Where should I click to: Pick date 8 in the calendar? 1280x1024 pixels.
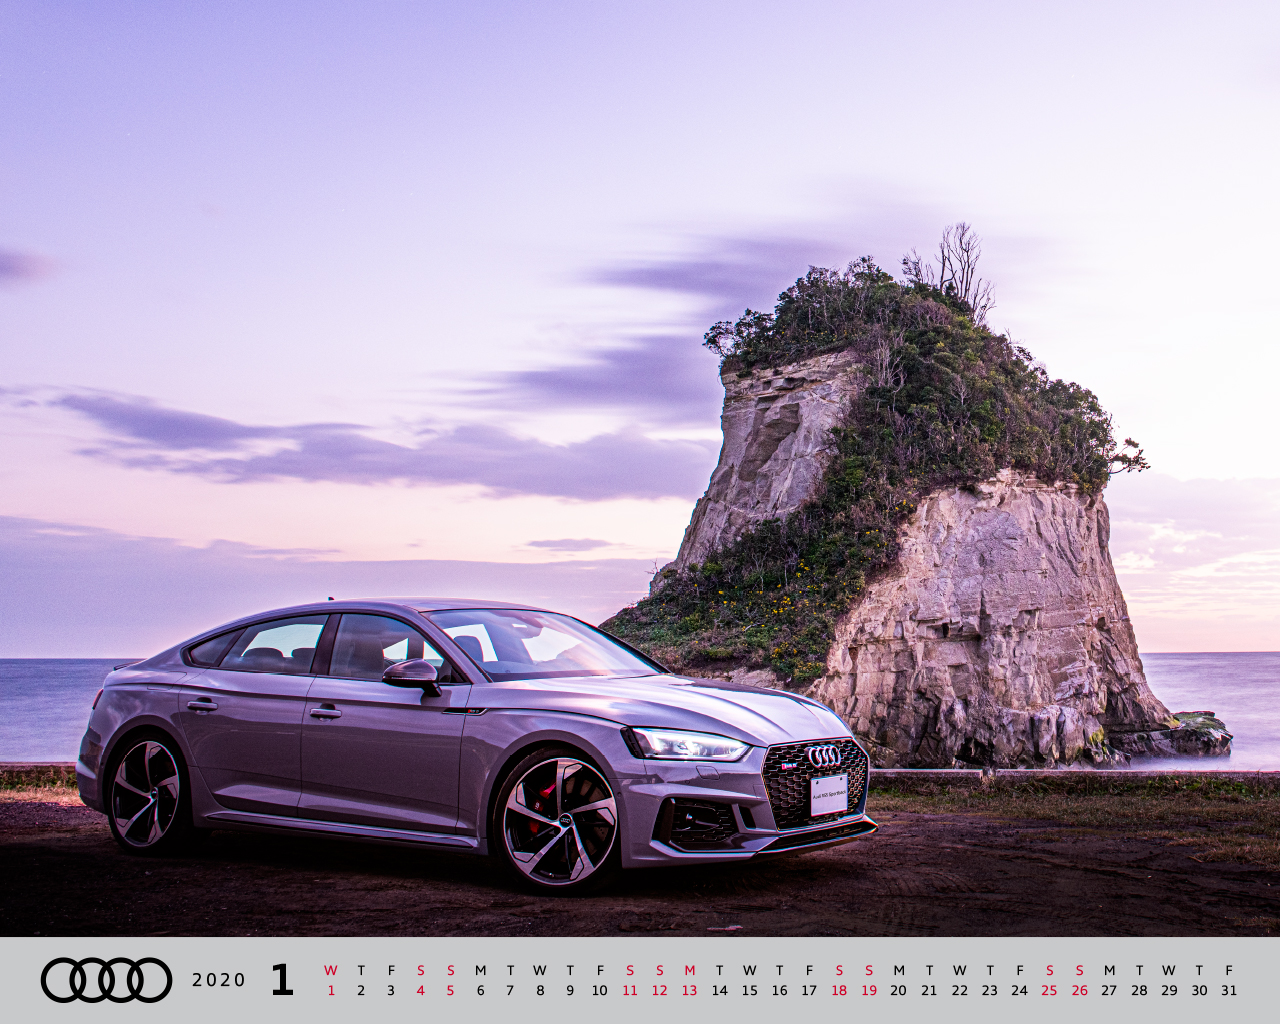point(540,990)
